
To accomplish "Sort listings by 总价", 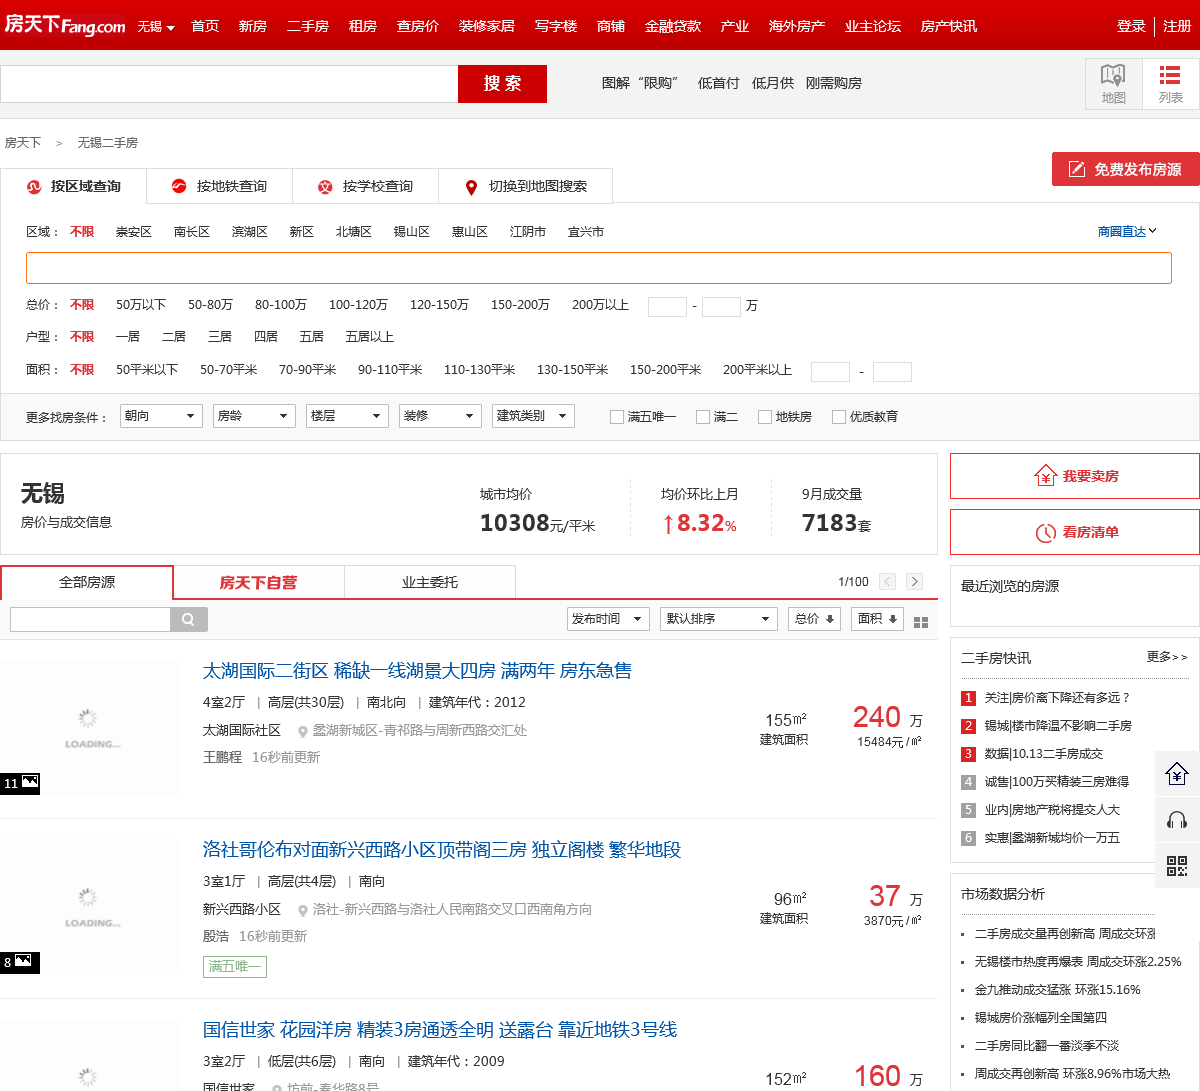I will pos(814,619).
